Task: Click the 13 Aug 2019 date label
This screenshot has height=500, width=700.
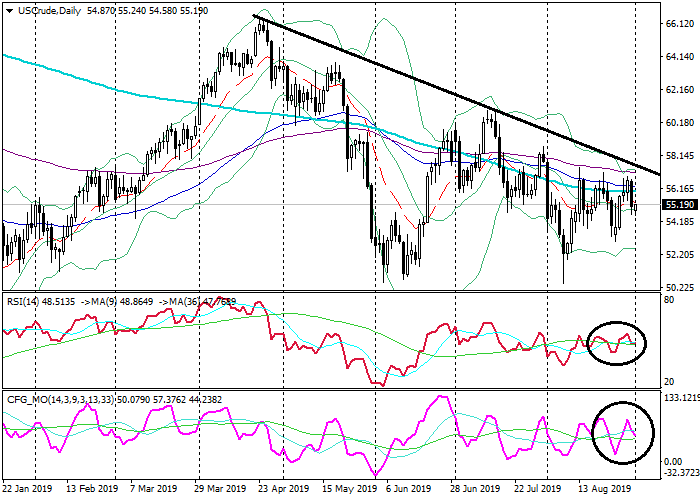Action: (x=604, y=490)
